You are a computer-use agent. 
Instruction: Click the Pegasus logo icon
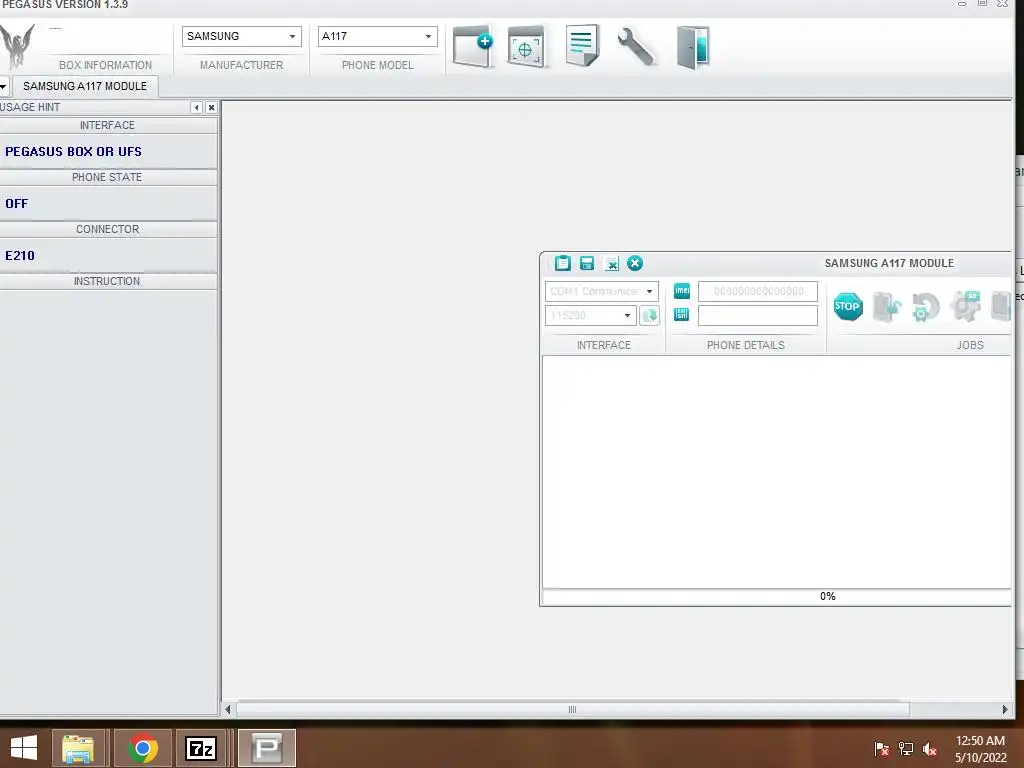(x=18, y=46)
